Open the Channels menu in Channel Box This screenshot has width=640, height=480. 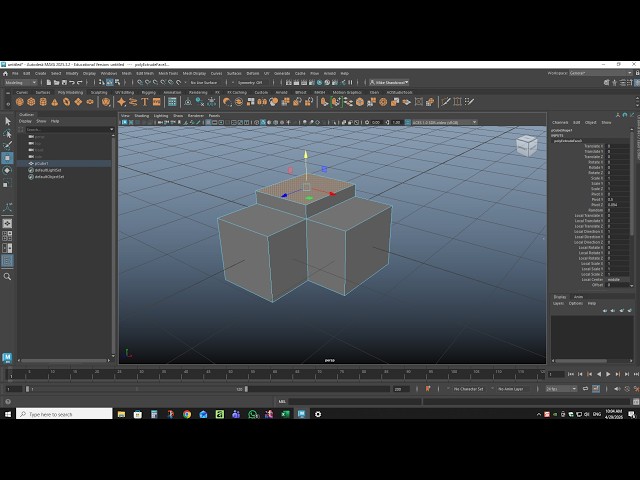pos(560,122)
